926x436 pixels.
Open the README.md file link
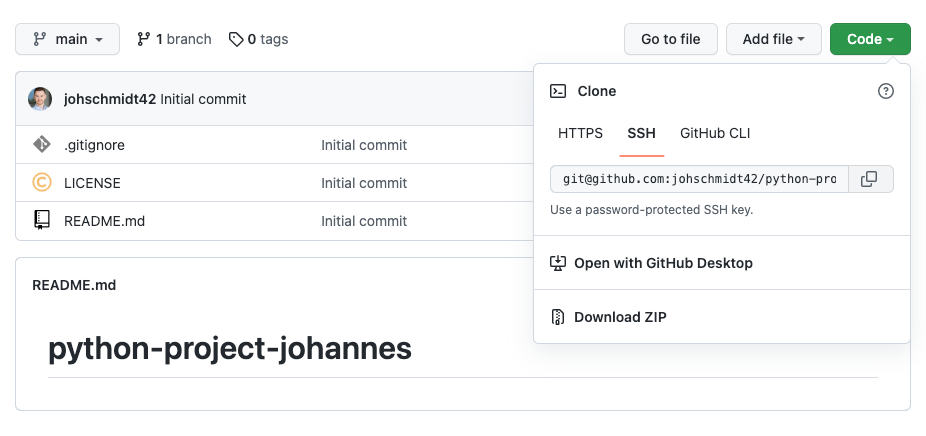pos(104,221)
